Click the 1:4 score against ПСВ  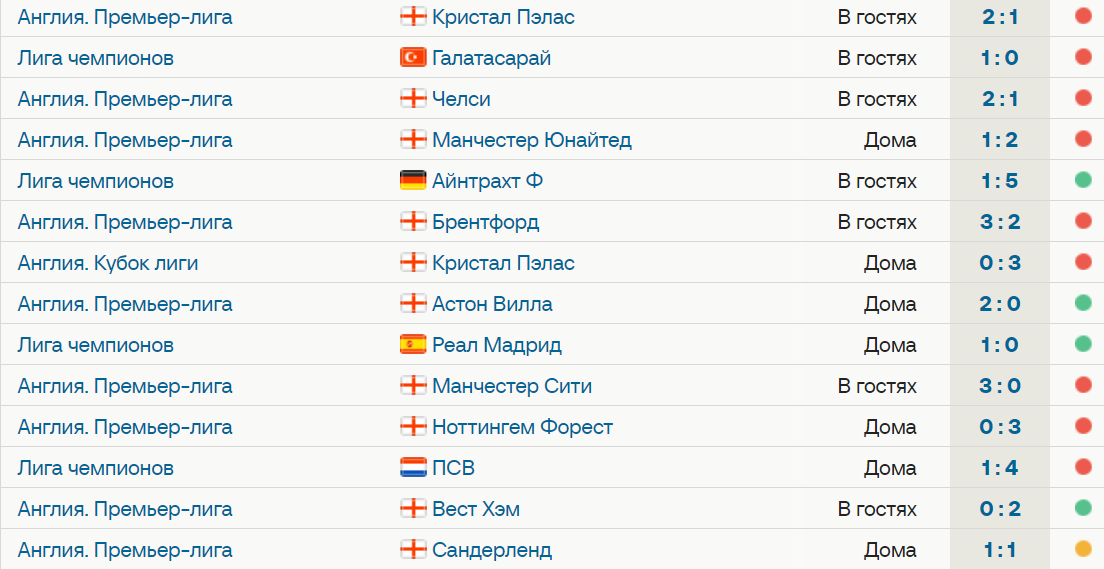coord(999,468)
